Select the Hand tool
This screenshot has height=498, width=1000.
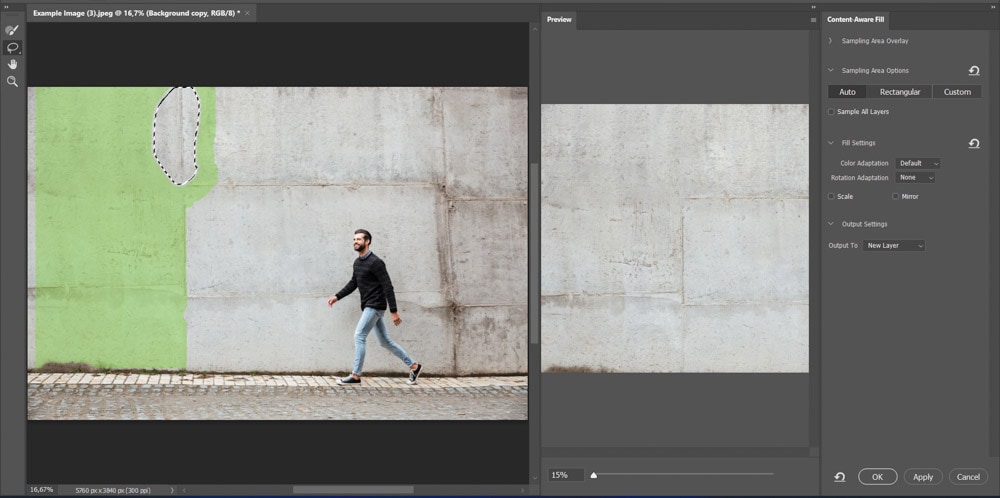click(x=12, y=64)
